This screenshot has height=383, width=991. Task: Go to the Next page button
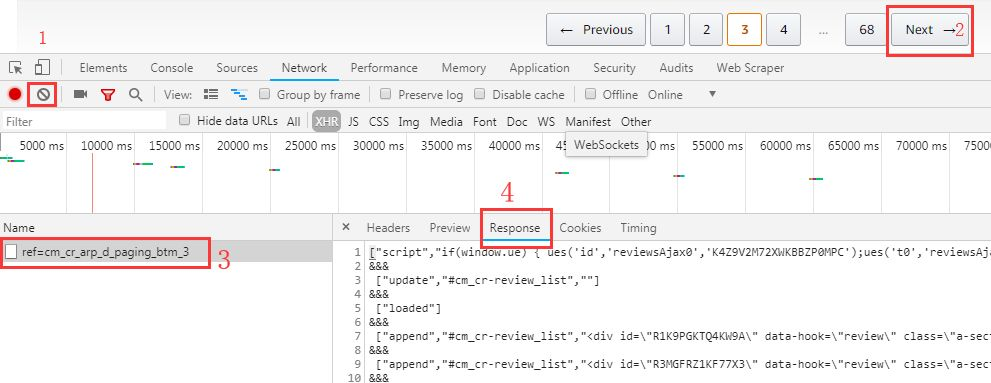point(928,30)
